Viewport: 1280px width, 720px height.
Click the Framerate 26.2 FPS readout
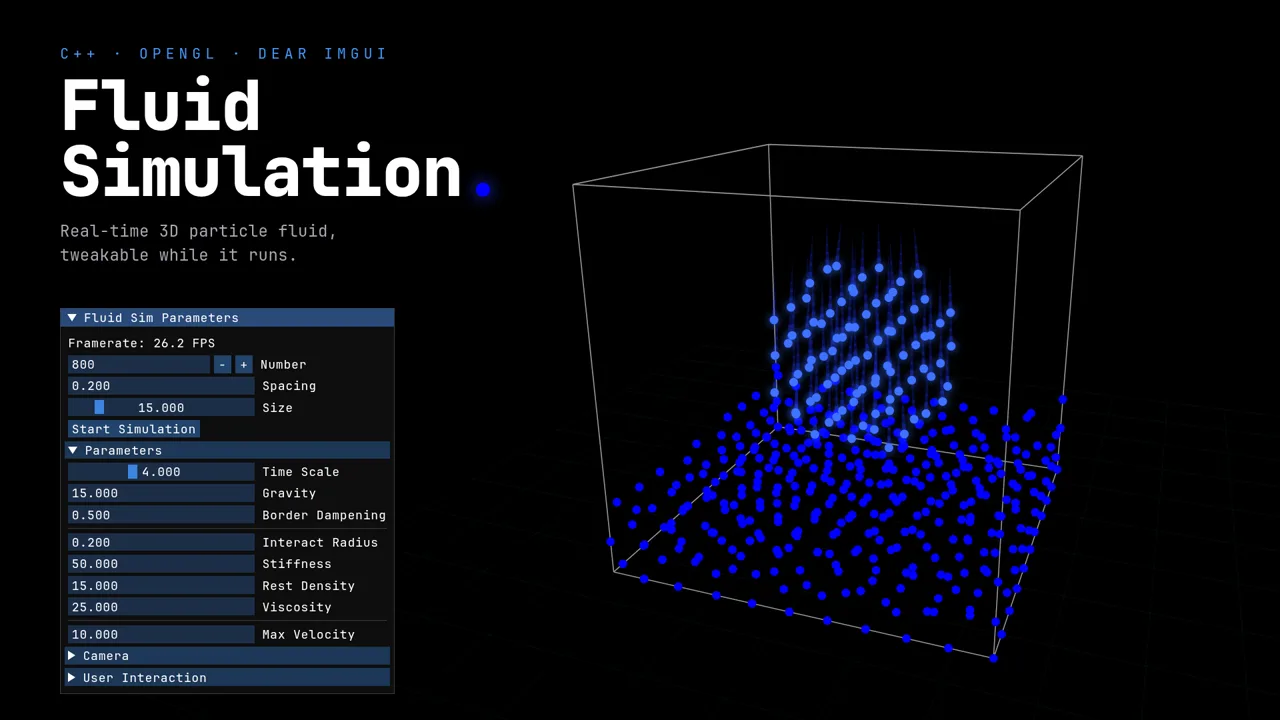pos(141,343)
